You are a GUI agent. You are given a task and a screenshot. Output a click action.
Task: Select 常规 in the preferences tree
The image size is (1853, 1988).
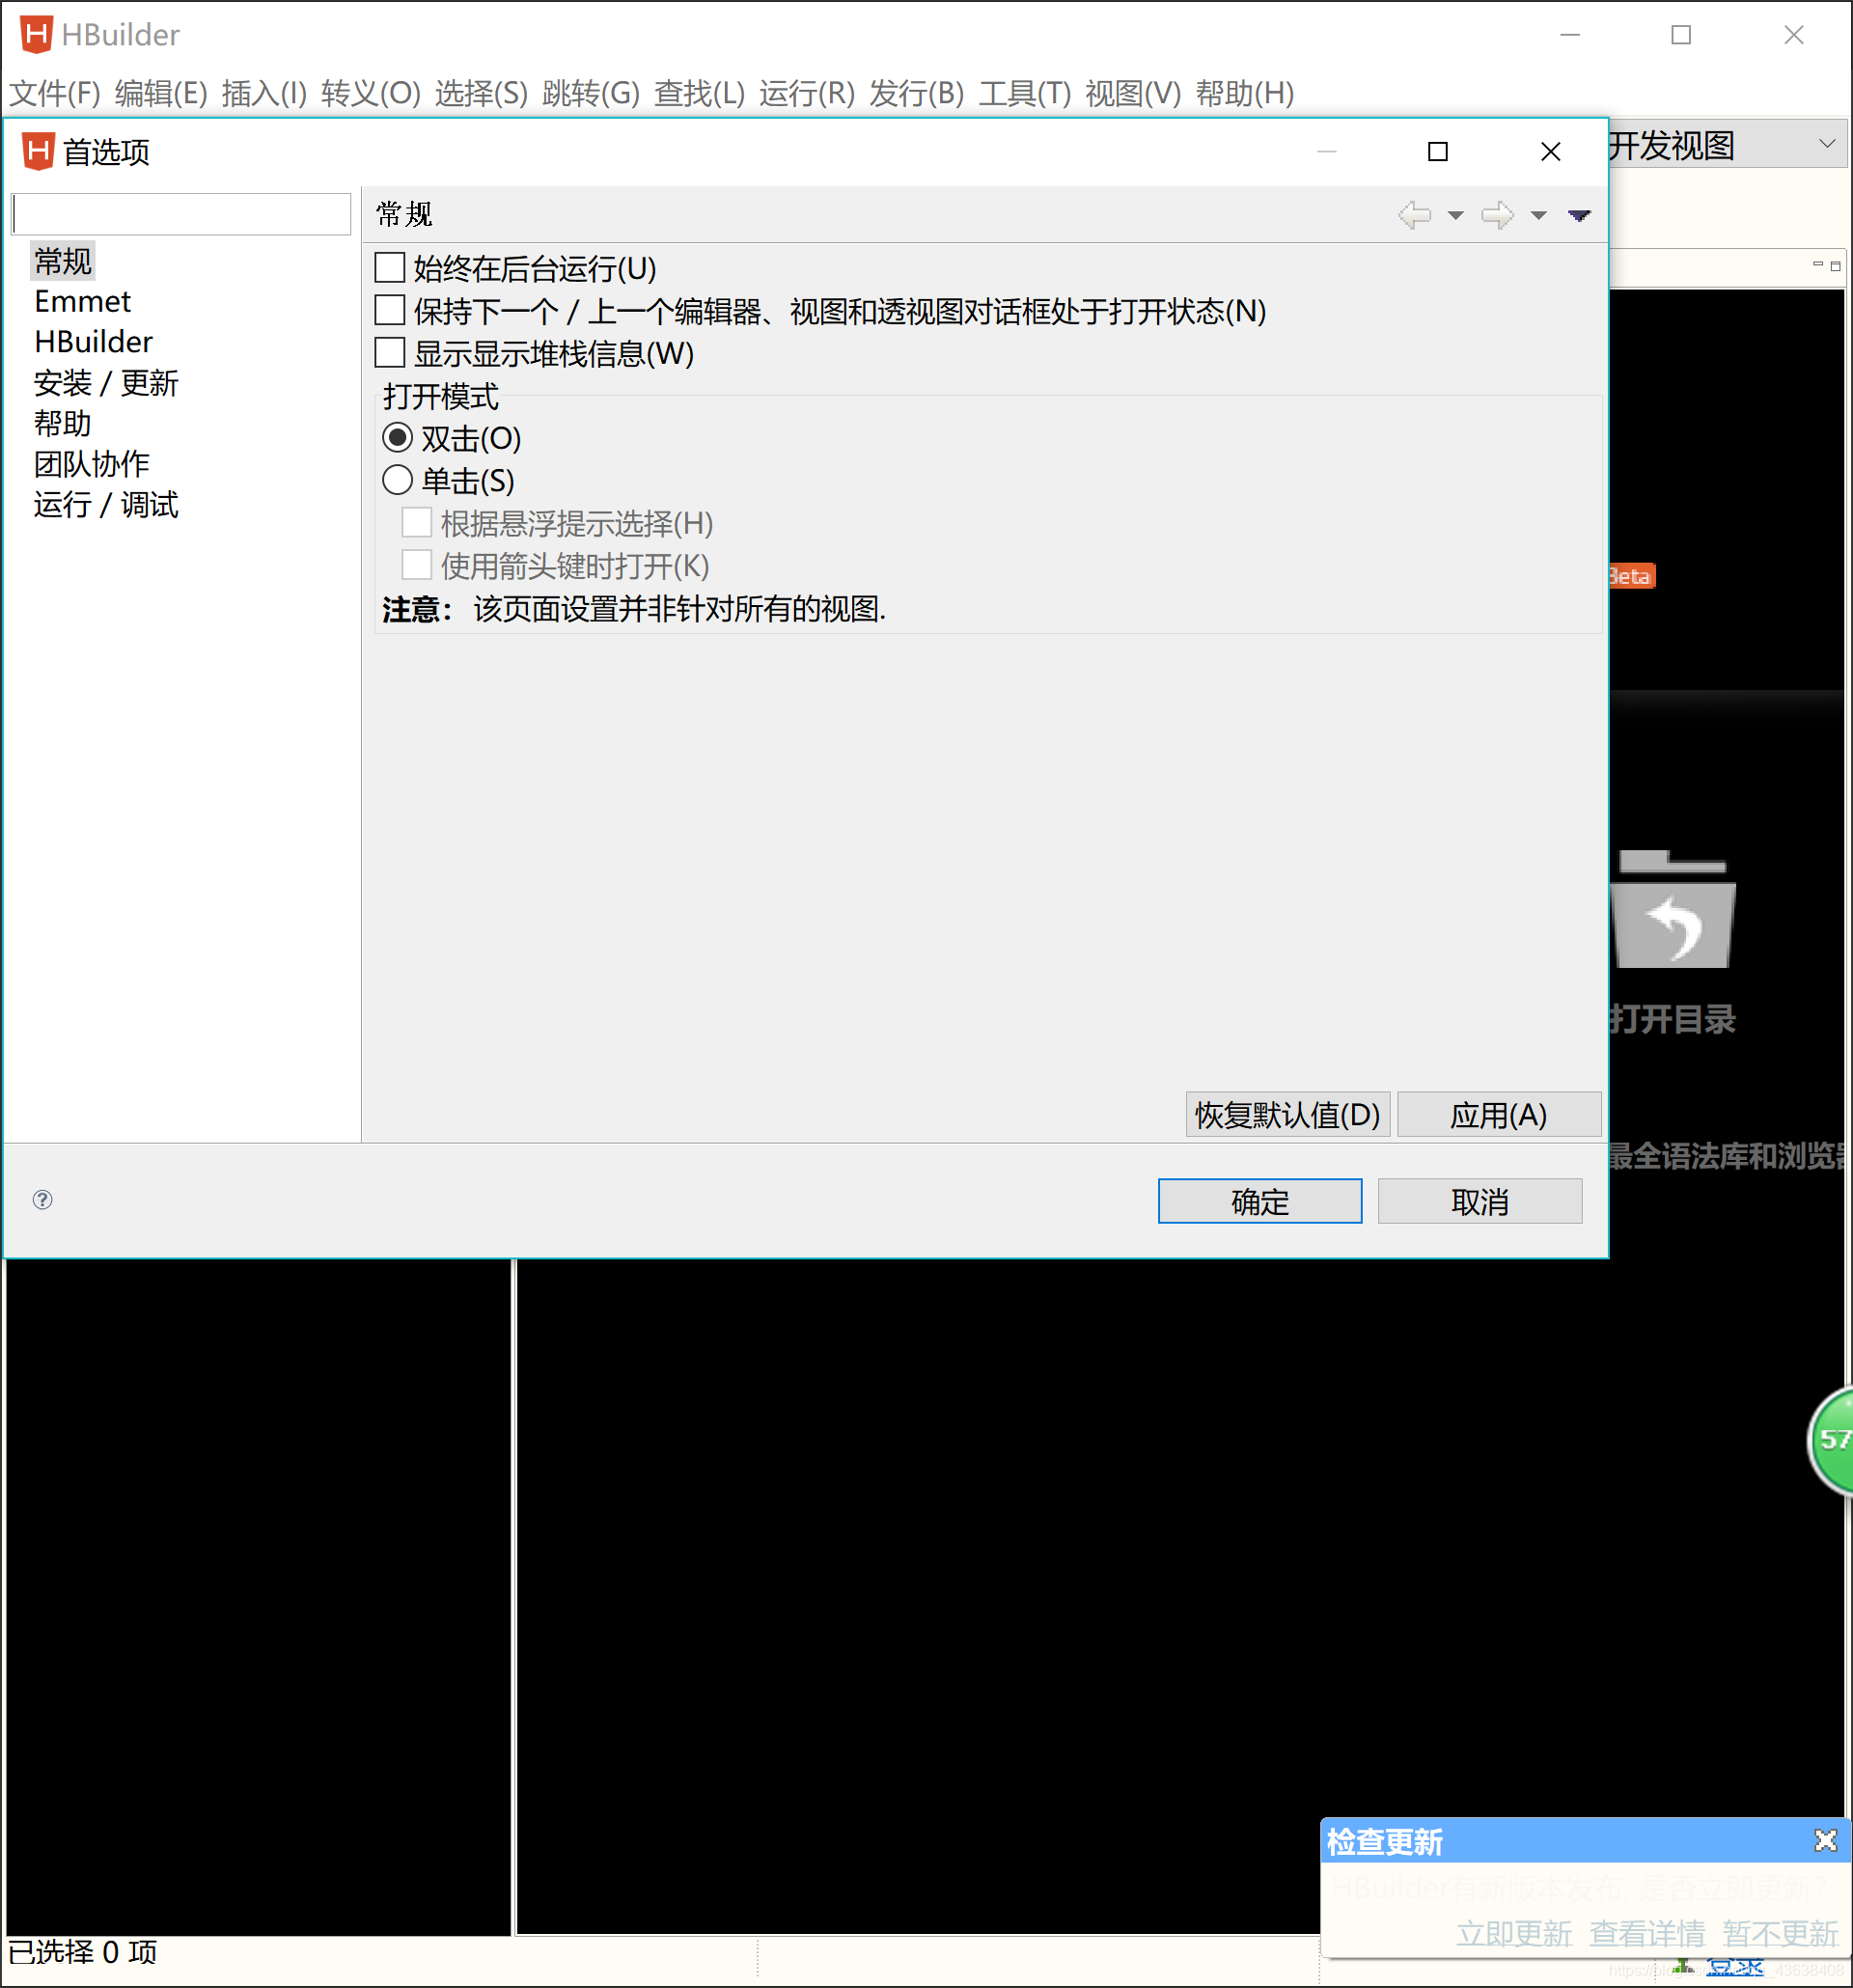(63, 261)
